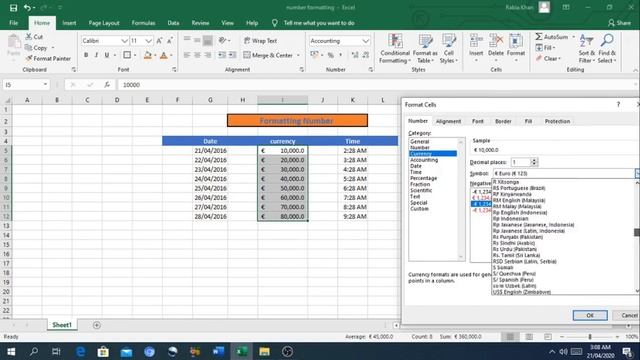Screen dimensions: 640x360
Task: Click the Formatting Number orange title cell
Action: point(297,120)
